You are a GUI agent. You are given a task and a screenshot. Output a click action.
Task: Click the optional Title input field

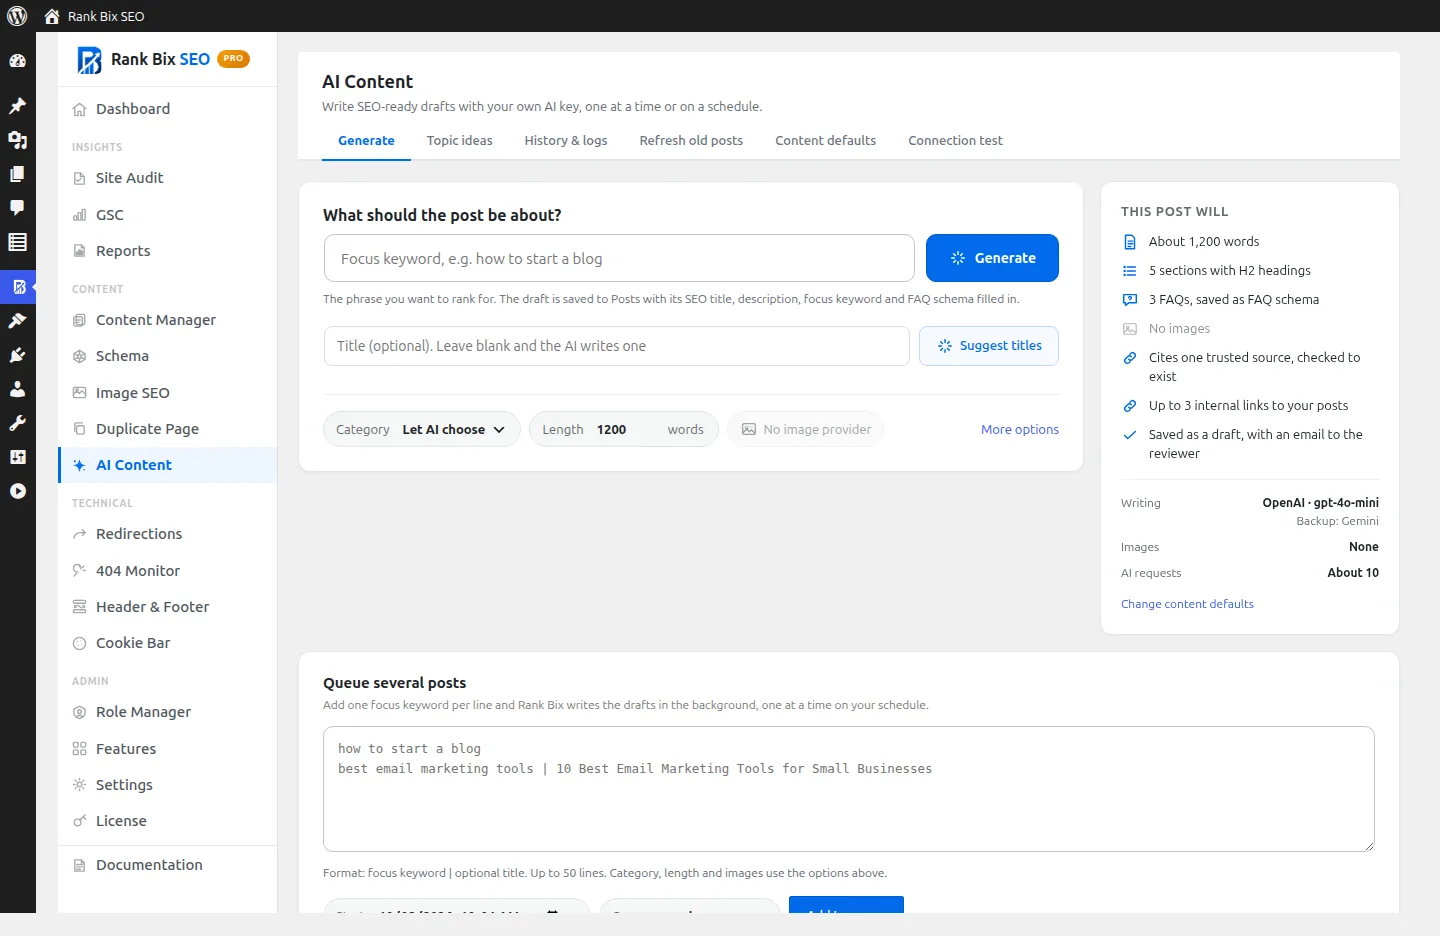pos(616,346)
